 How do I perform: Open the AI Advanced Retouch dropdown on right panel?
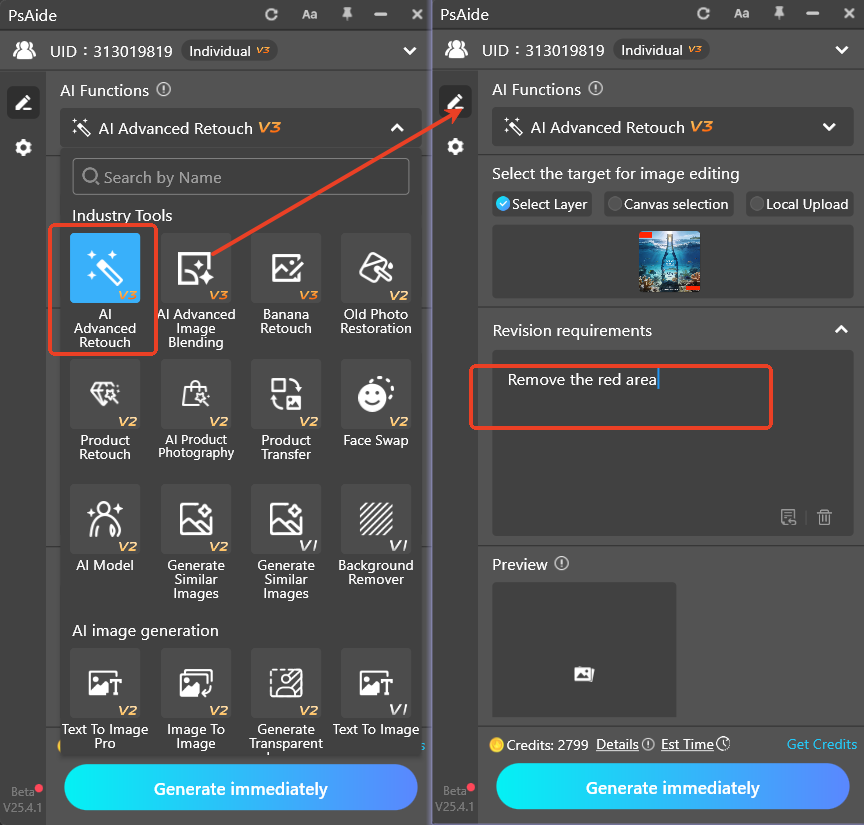[829, 127]
